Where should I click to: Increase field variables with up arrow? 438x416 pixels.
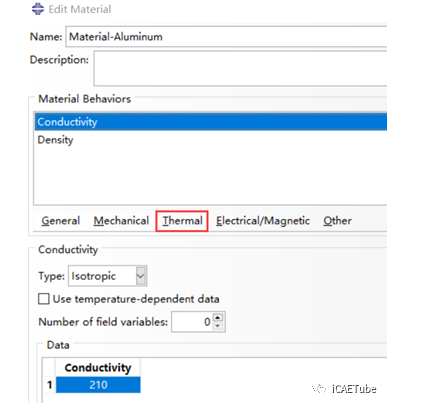pos(218,317)
